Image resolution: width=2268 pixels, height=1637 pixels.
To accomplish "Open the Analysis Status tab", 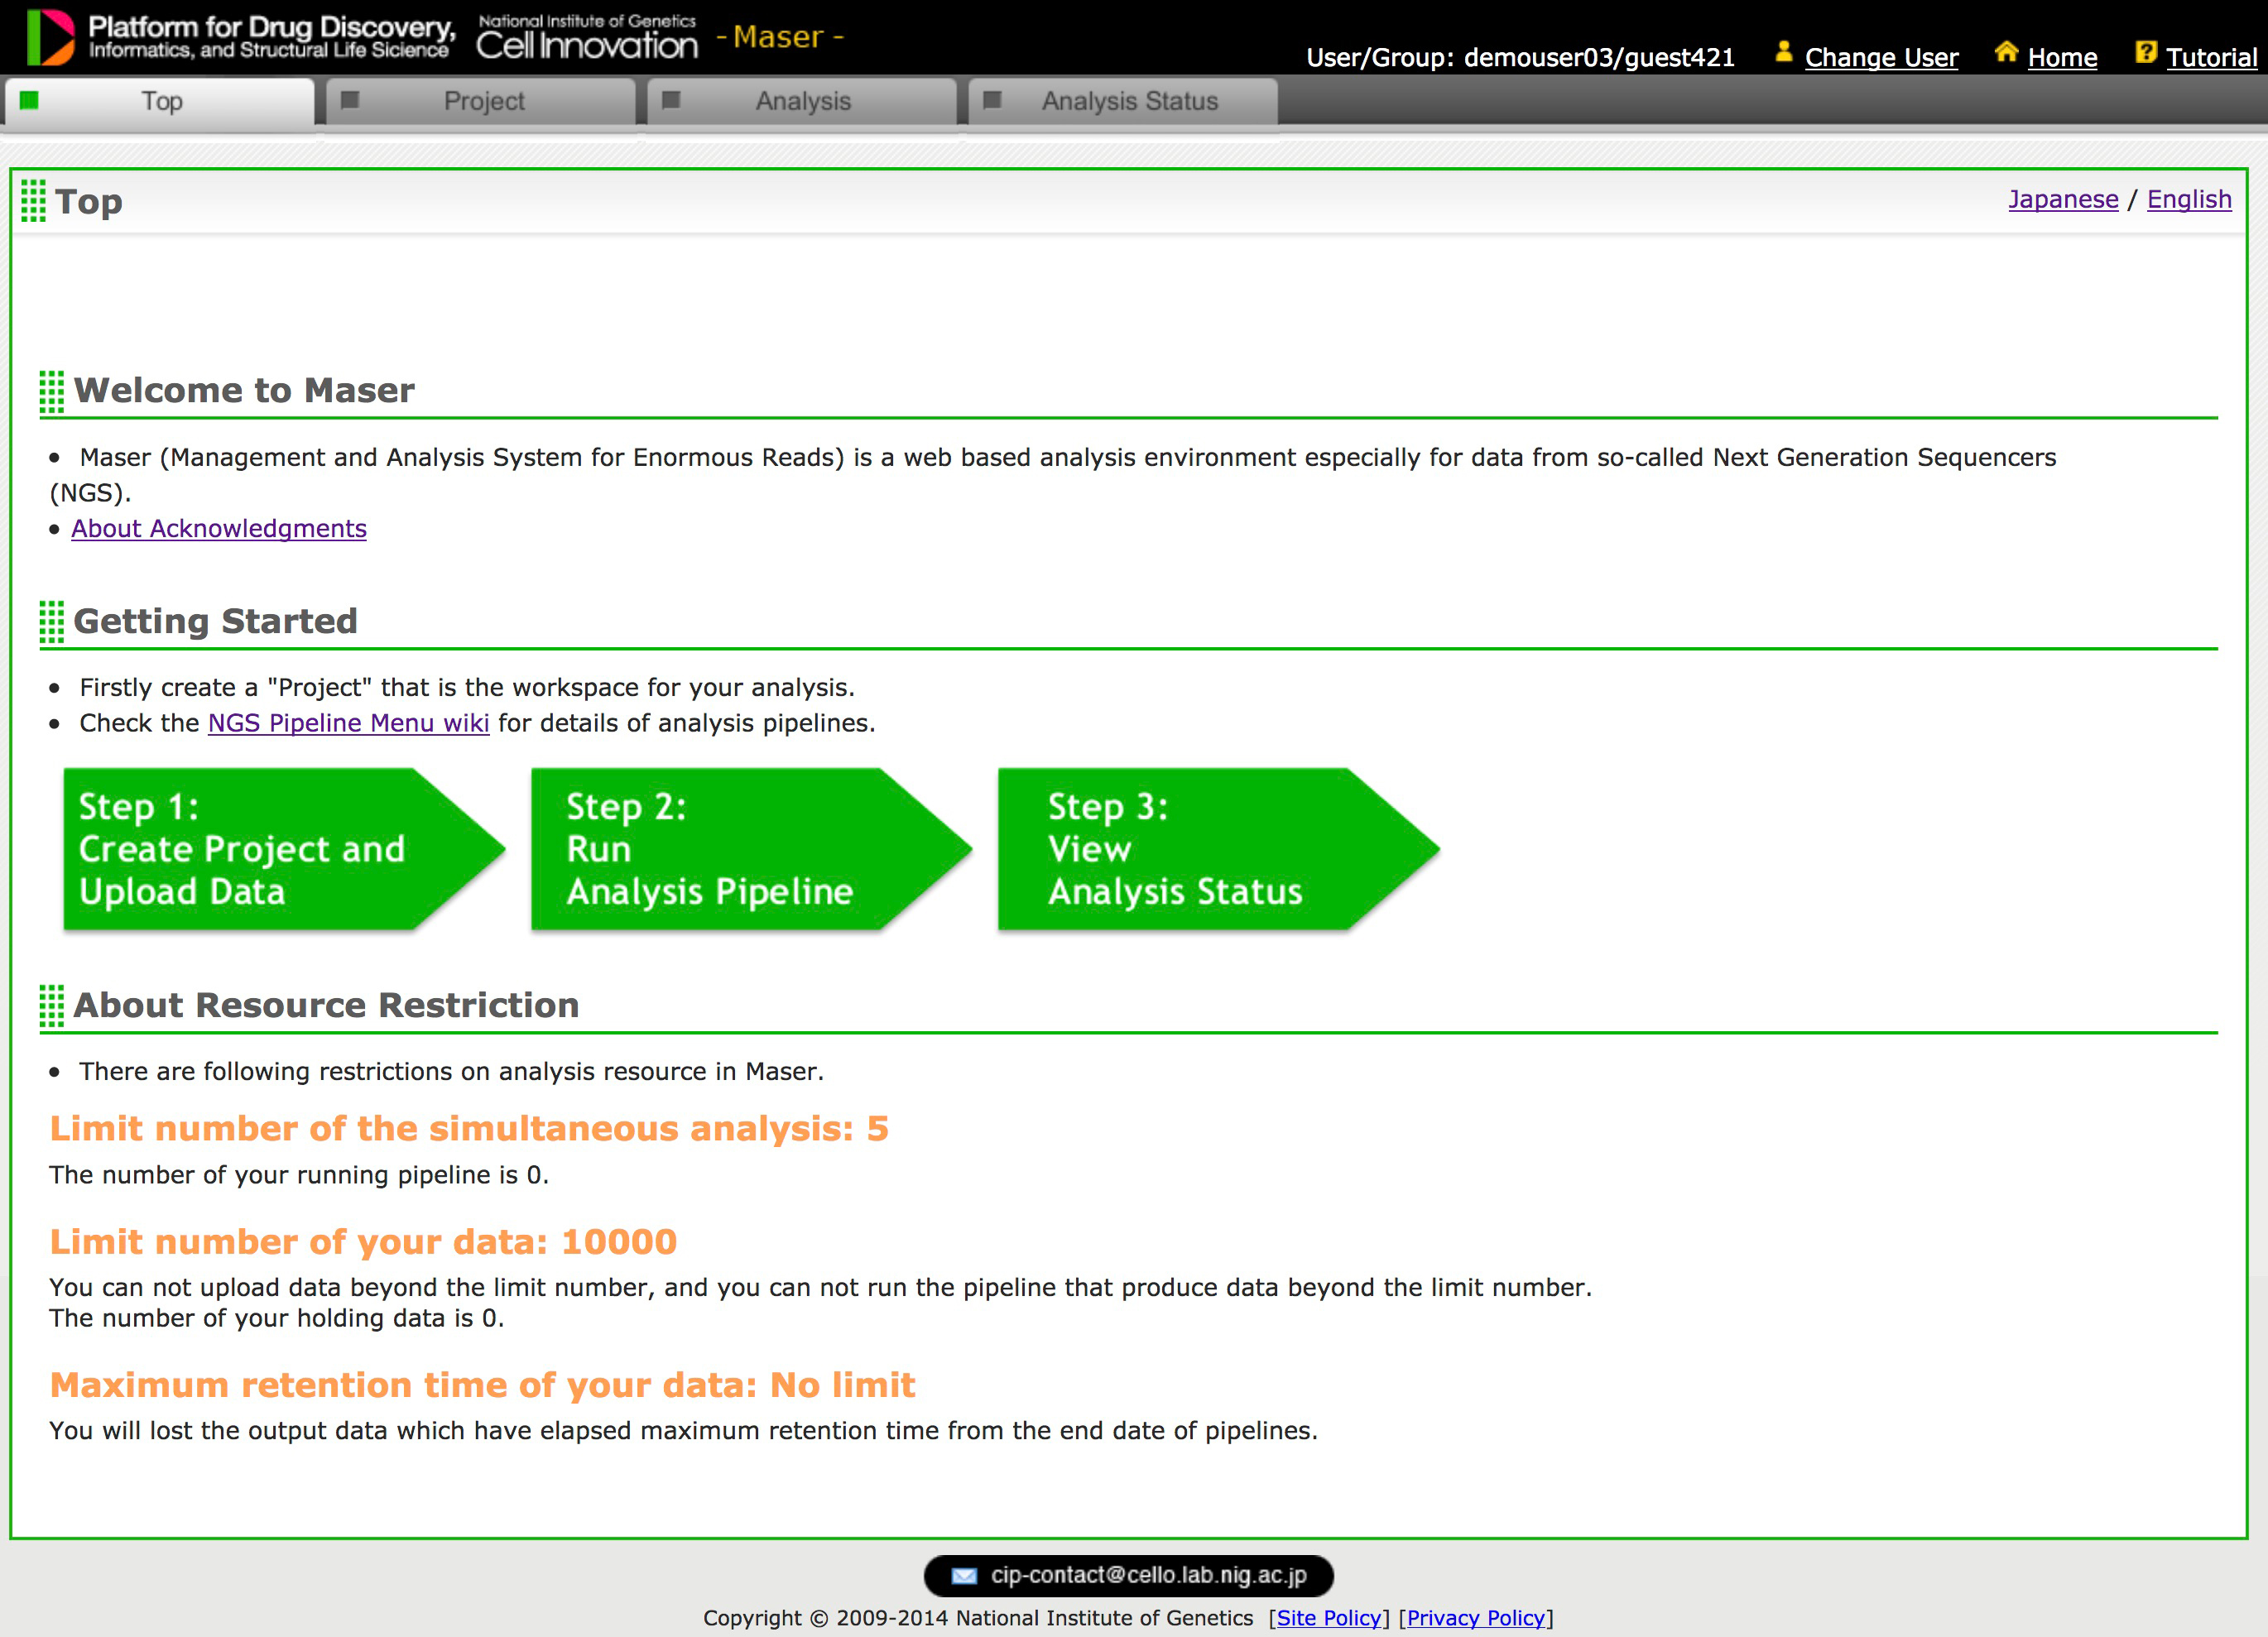I will pyautogui.click(x=1129, y=101).
